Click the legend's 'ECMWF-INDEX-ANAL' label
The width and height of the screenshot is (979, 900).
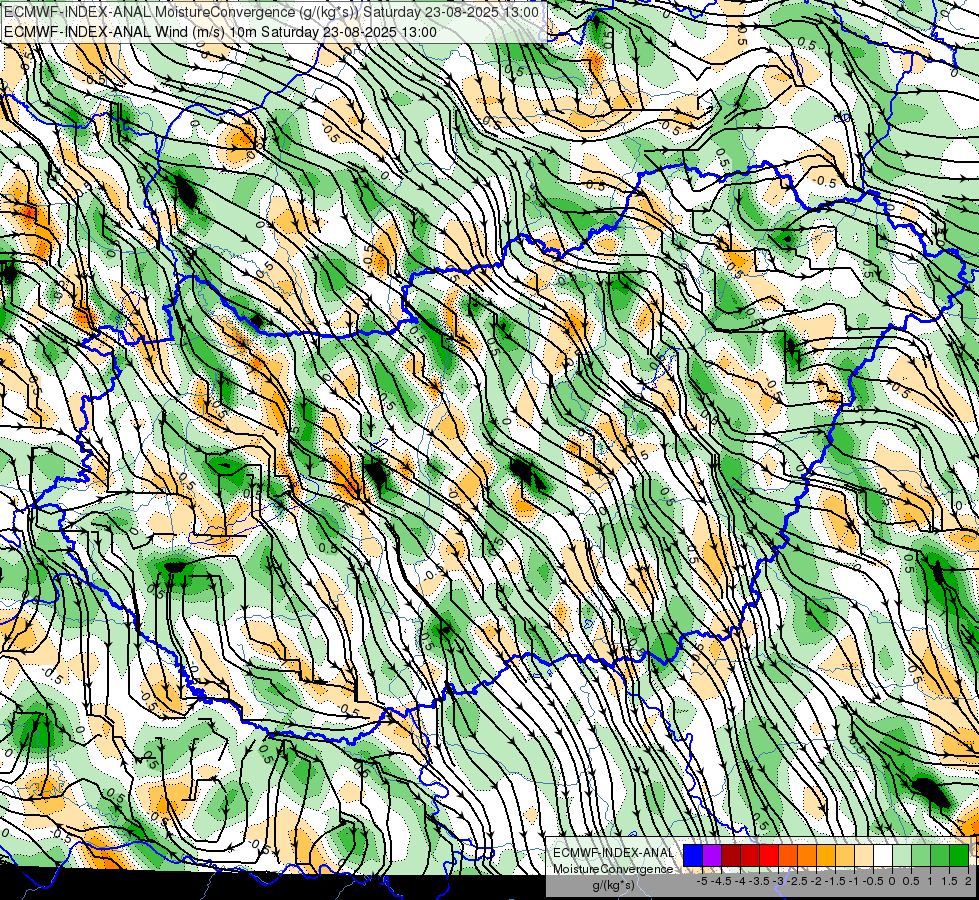pos(613,853)
